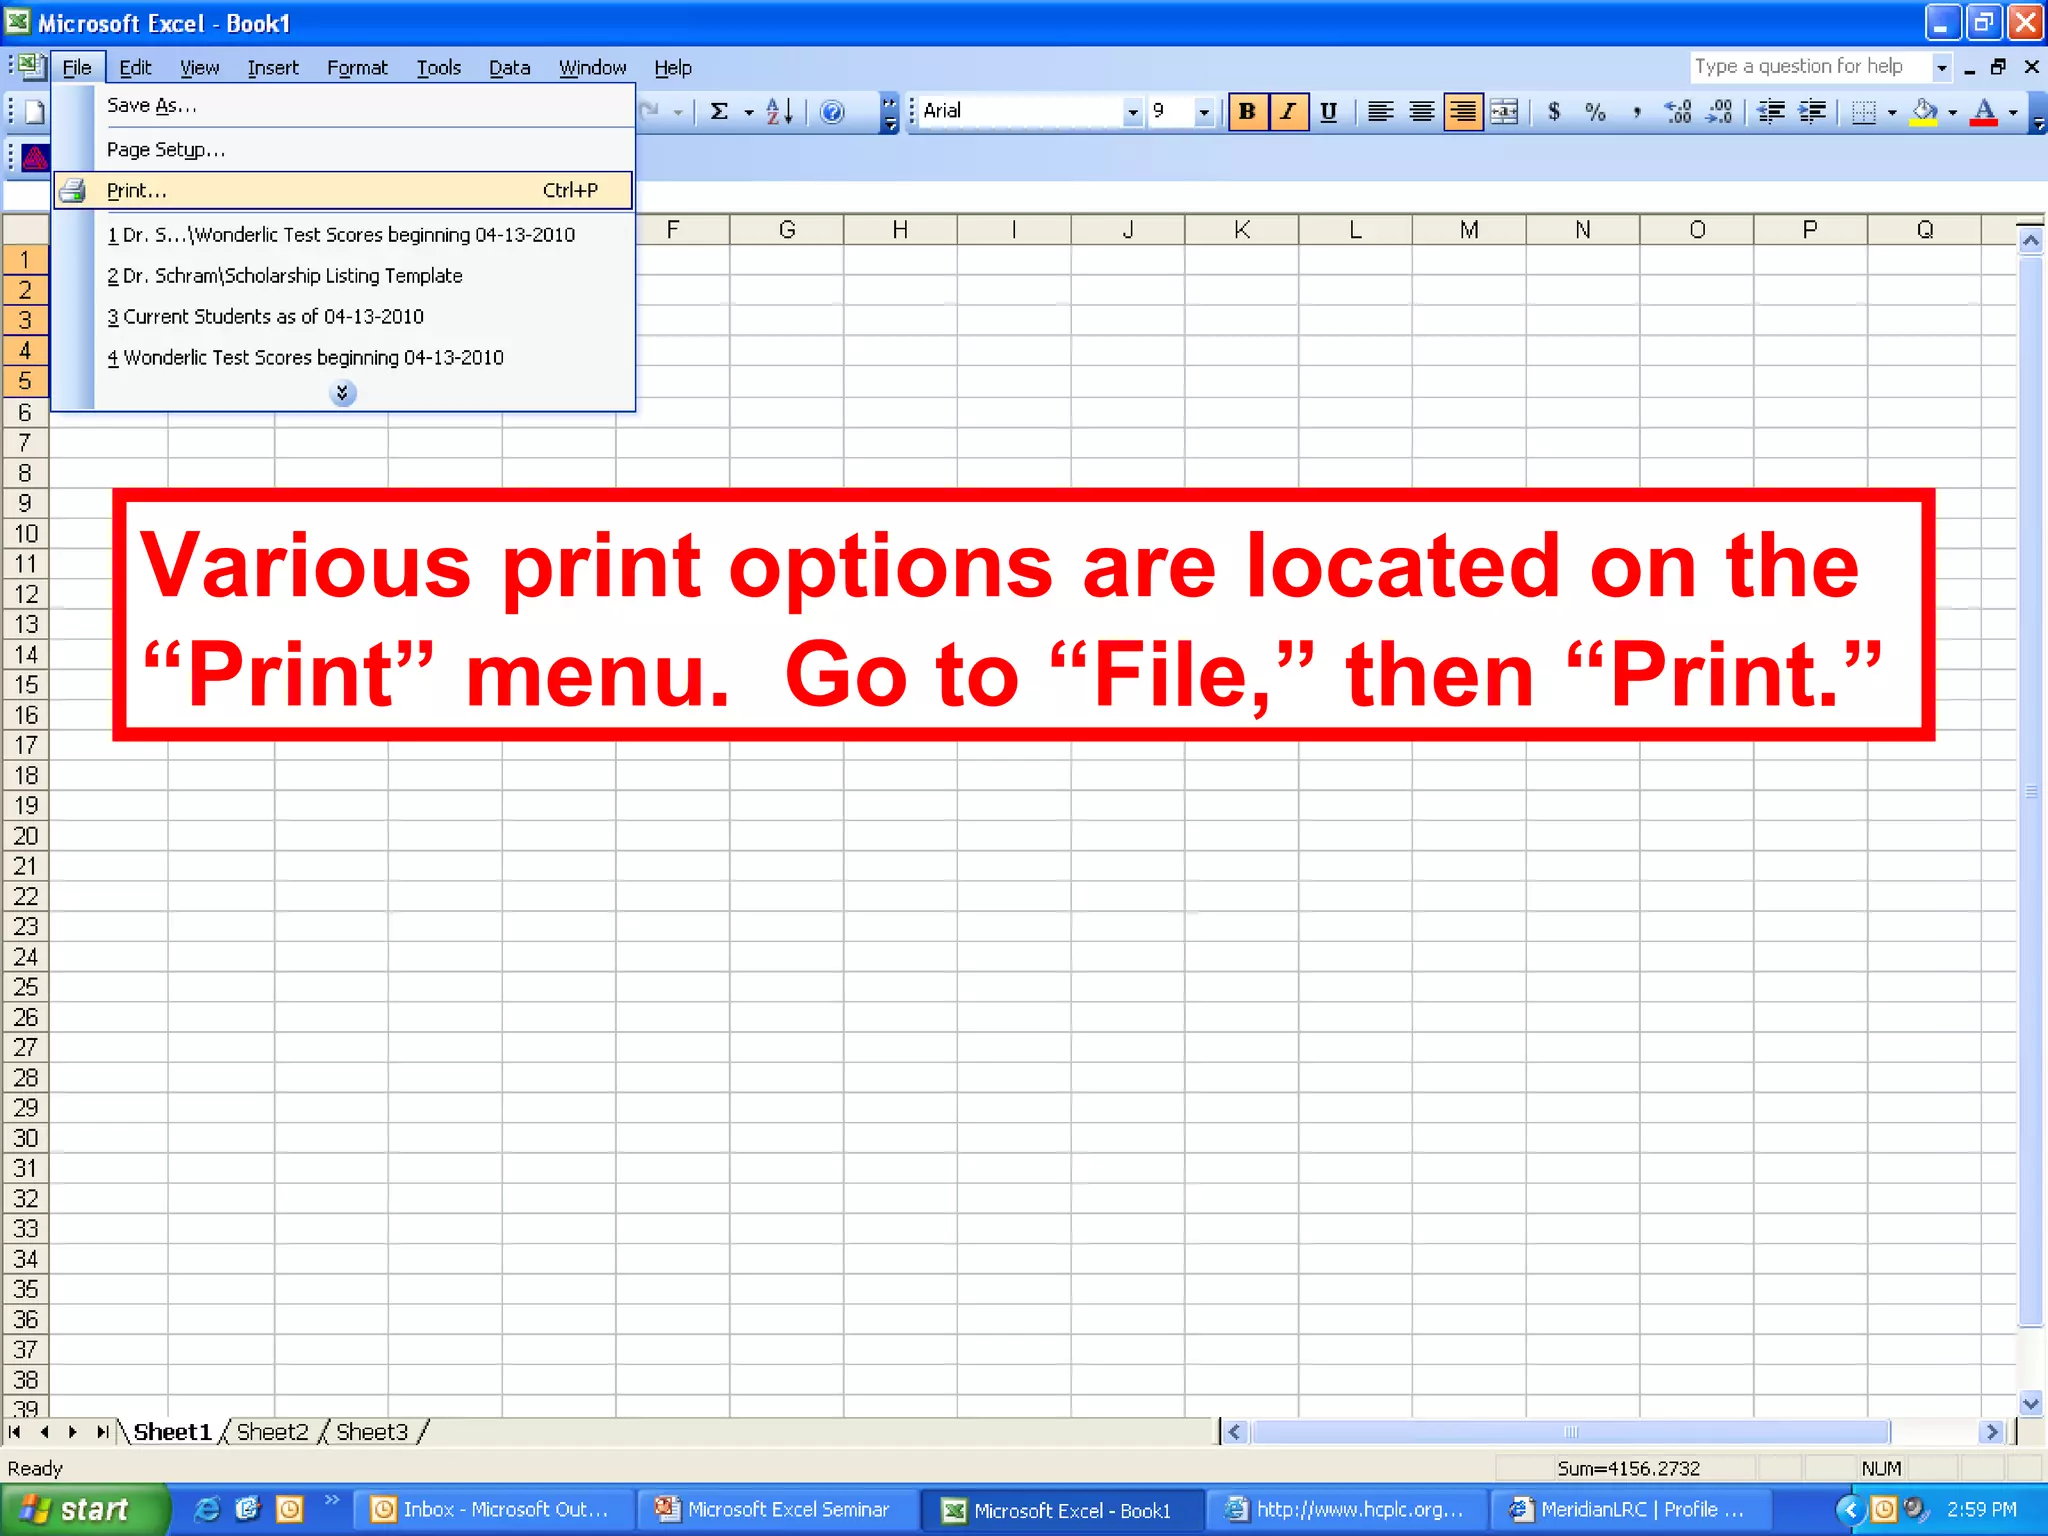Image resolution: width=2048 pixels, height=1536 pixels.
Task: Apply red Font Color swatch
Action: (x=1985, y=111)
